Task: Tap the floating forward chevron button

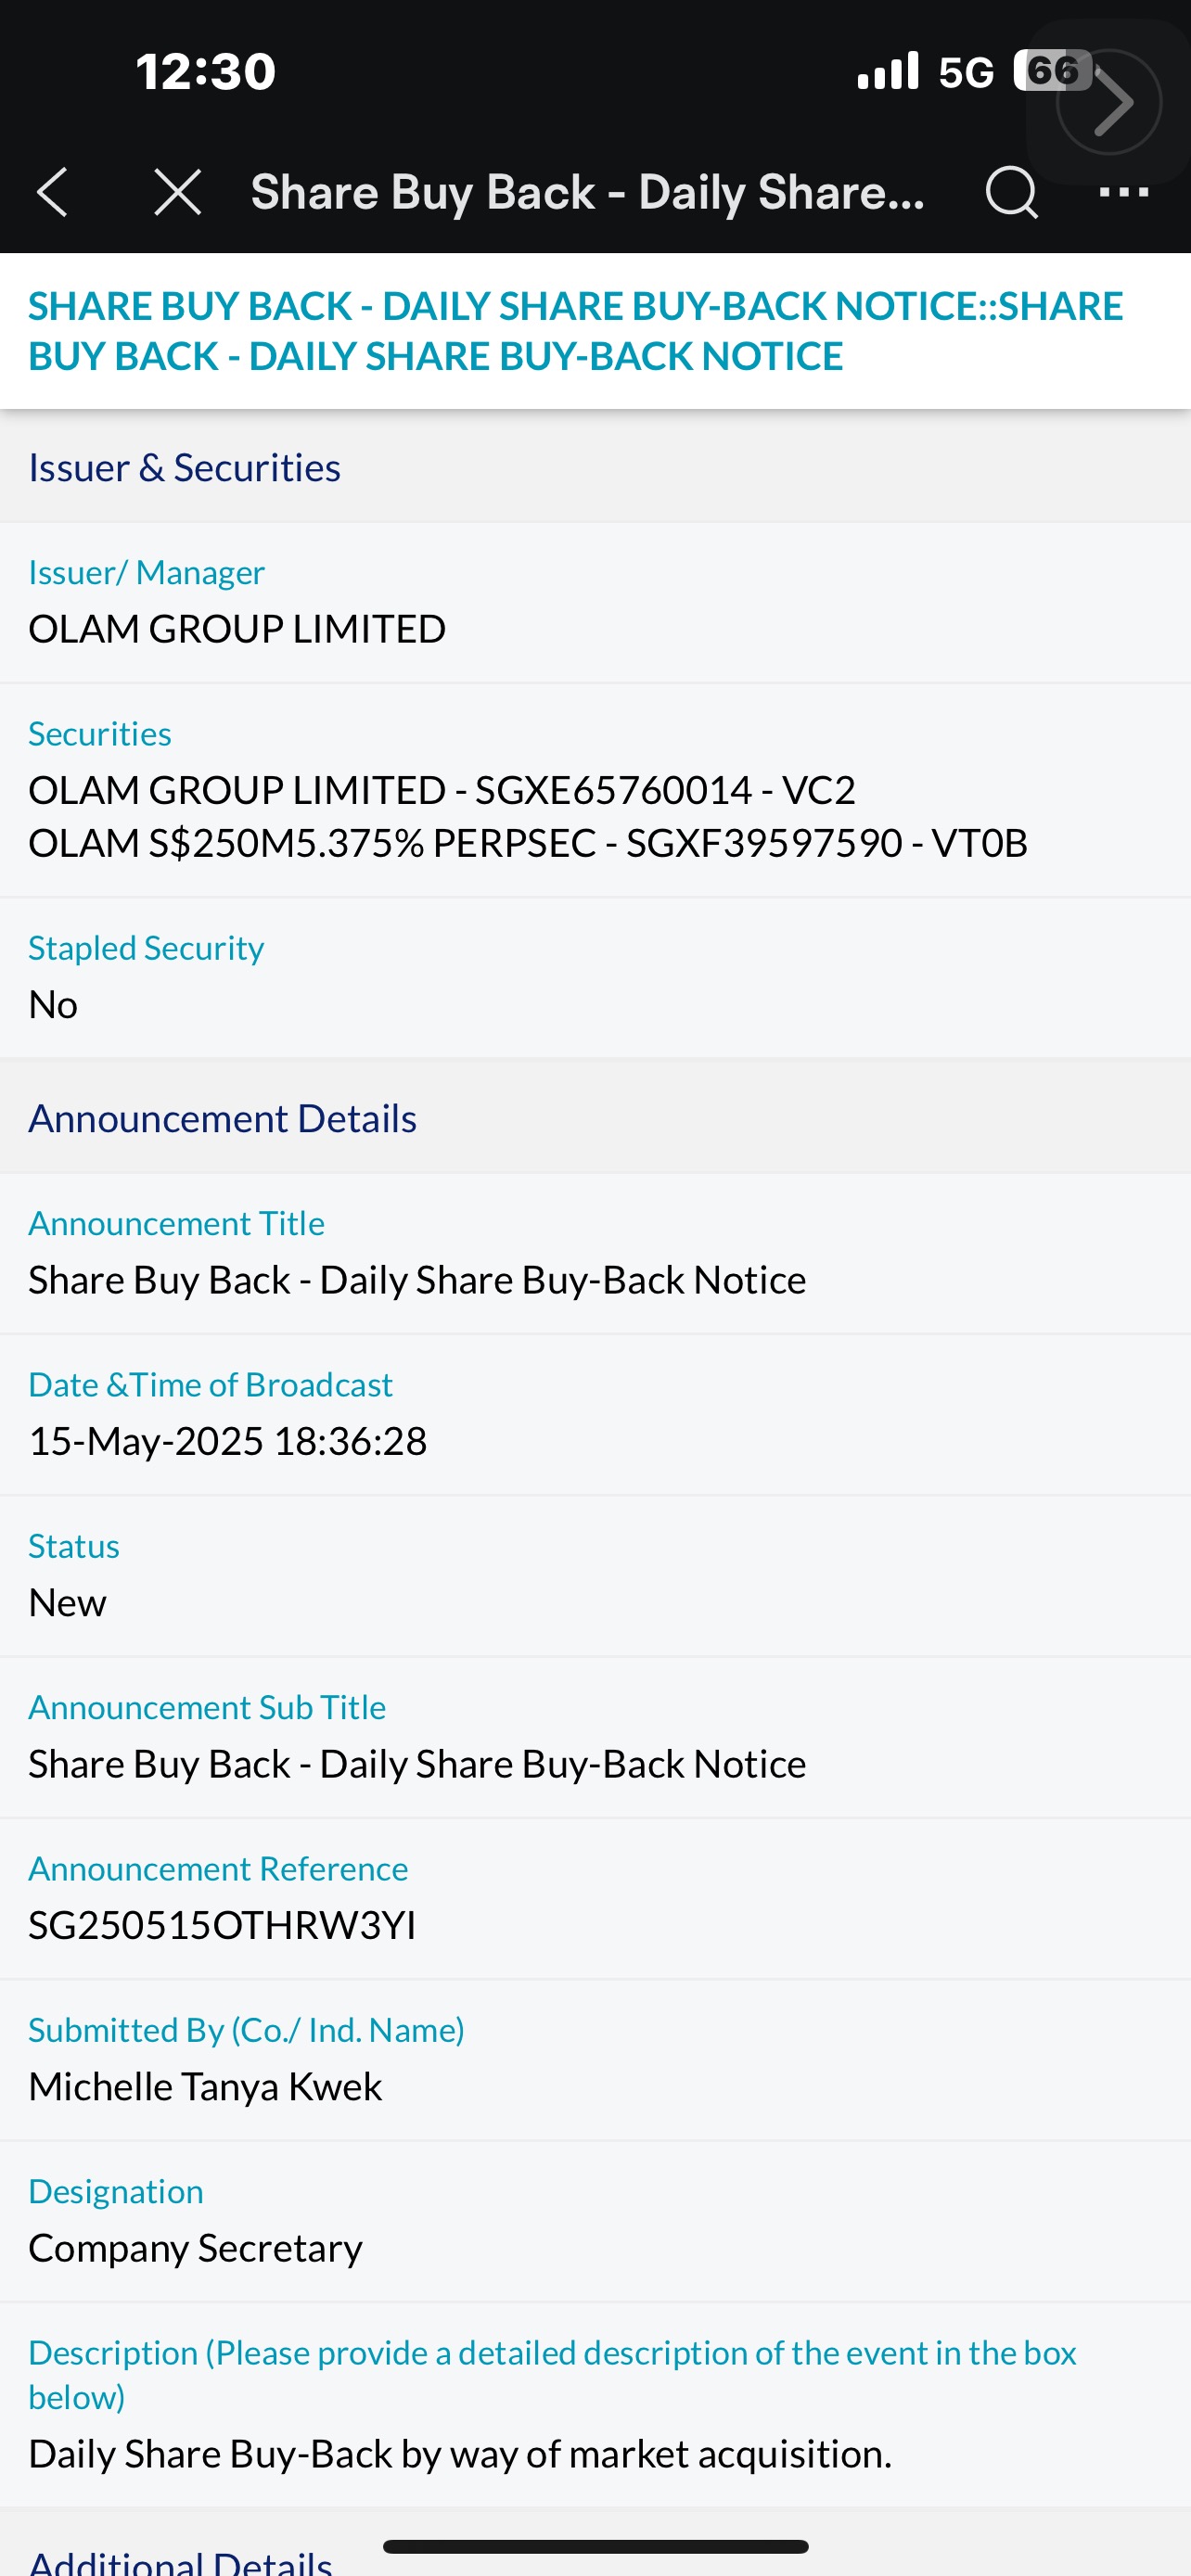Action: coord(1109,102)
